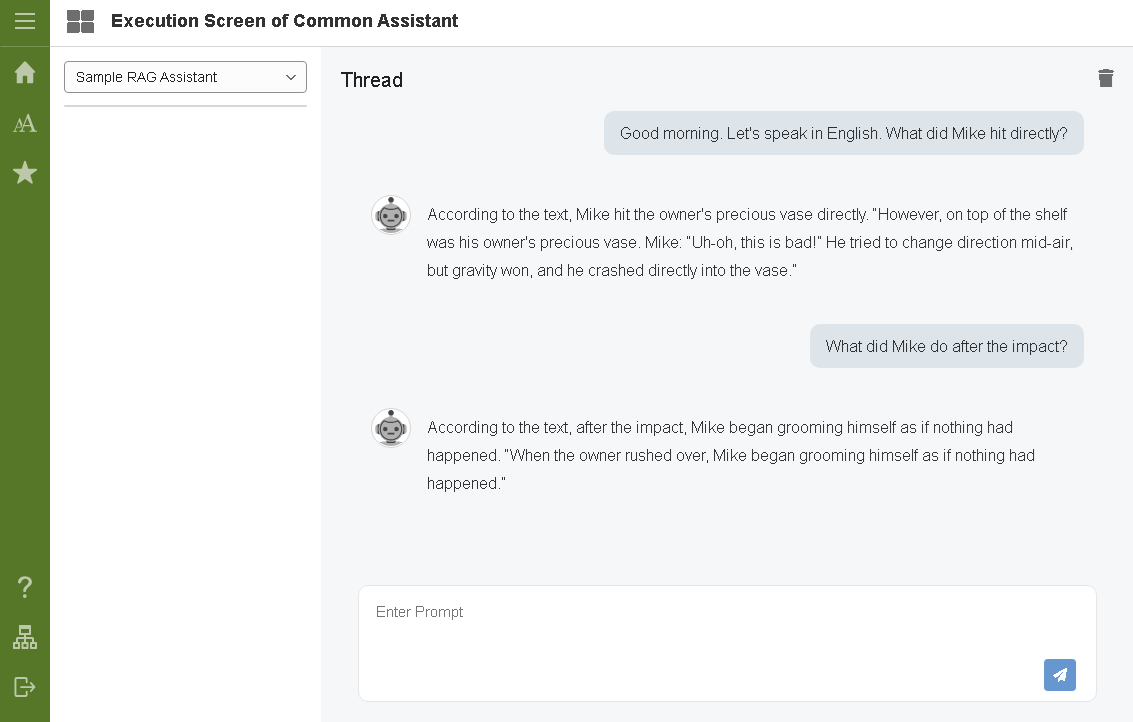This screenshot has height=722, width=1133.
Task: Click the Thread heading
Action: pyautogui.click(x=371, y=80)
